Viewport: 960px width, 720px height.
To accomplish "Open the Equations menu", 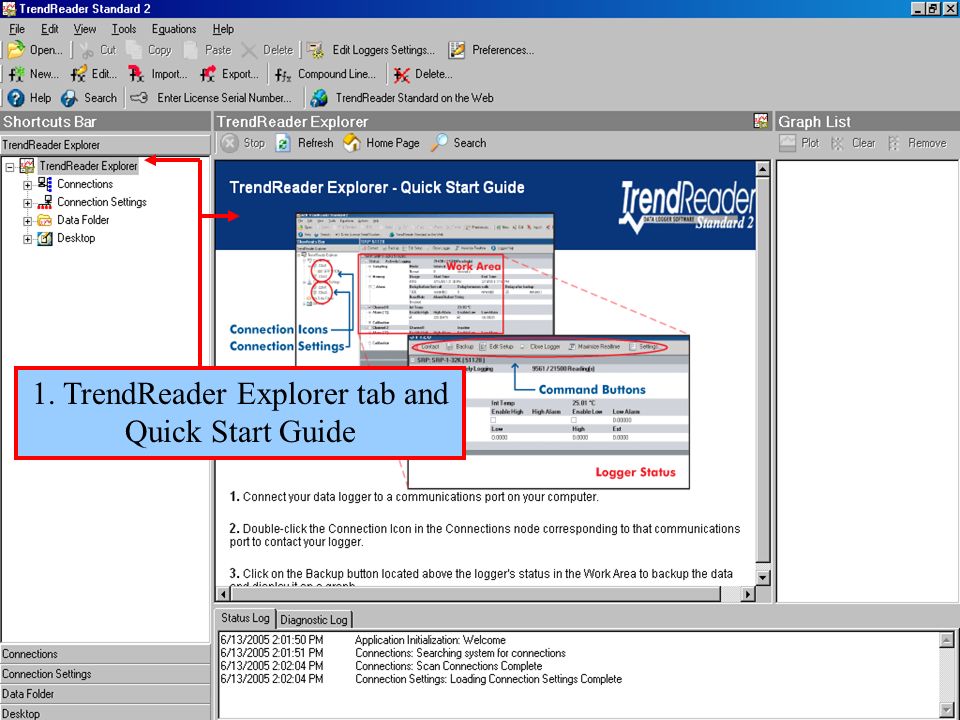I will [174, 29].
